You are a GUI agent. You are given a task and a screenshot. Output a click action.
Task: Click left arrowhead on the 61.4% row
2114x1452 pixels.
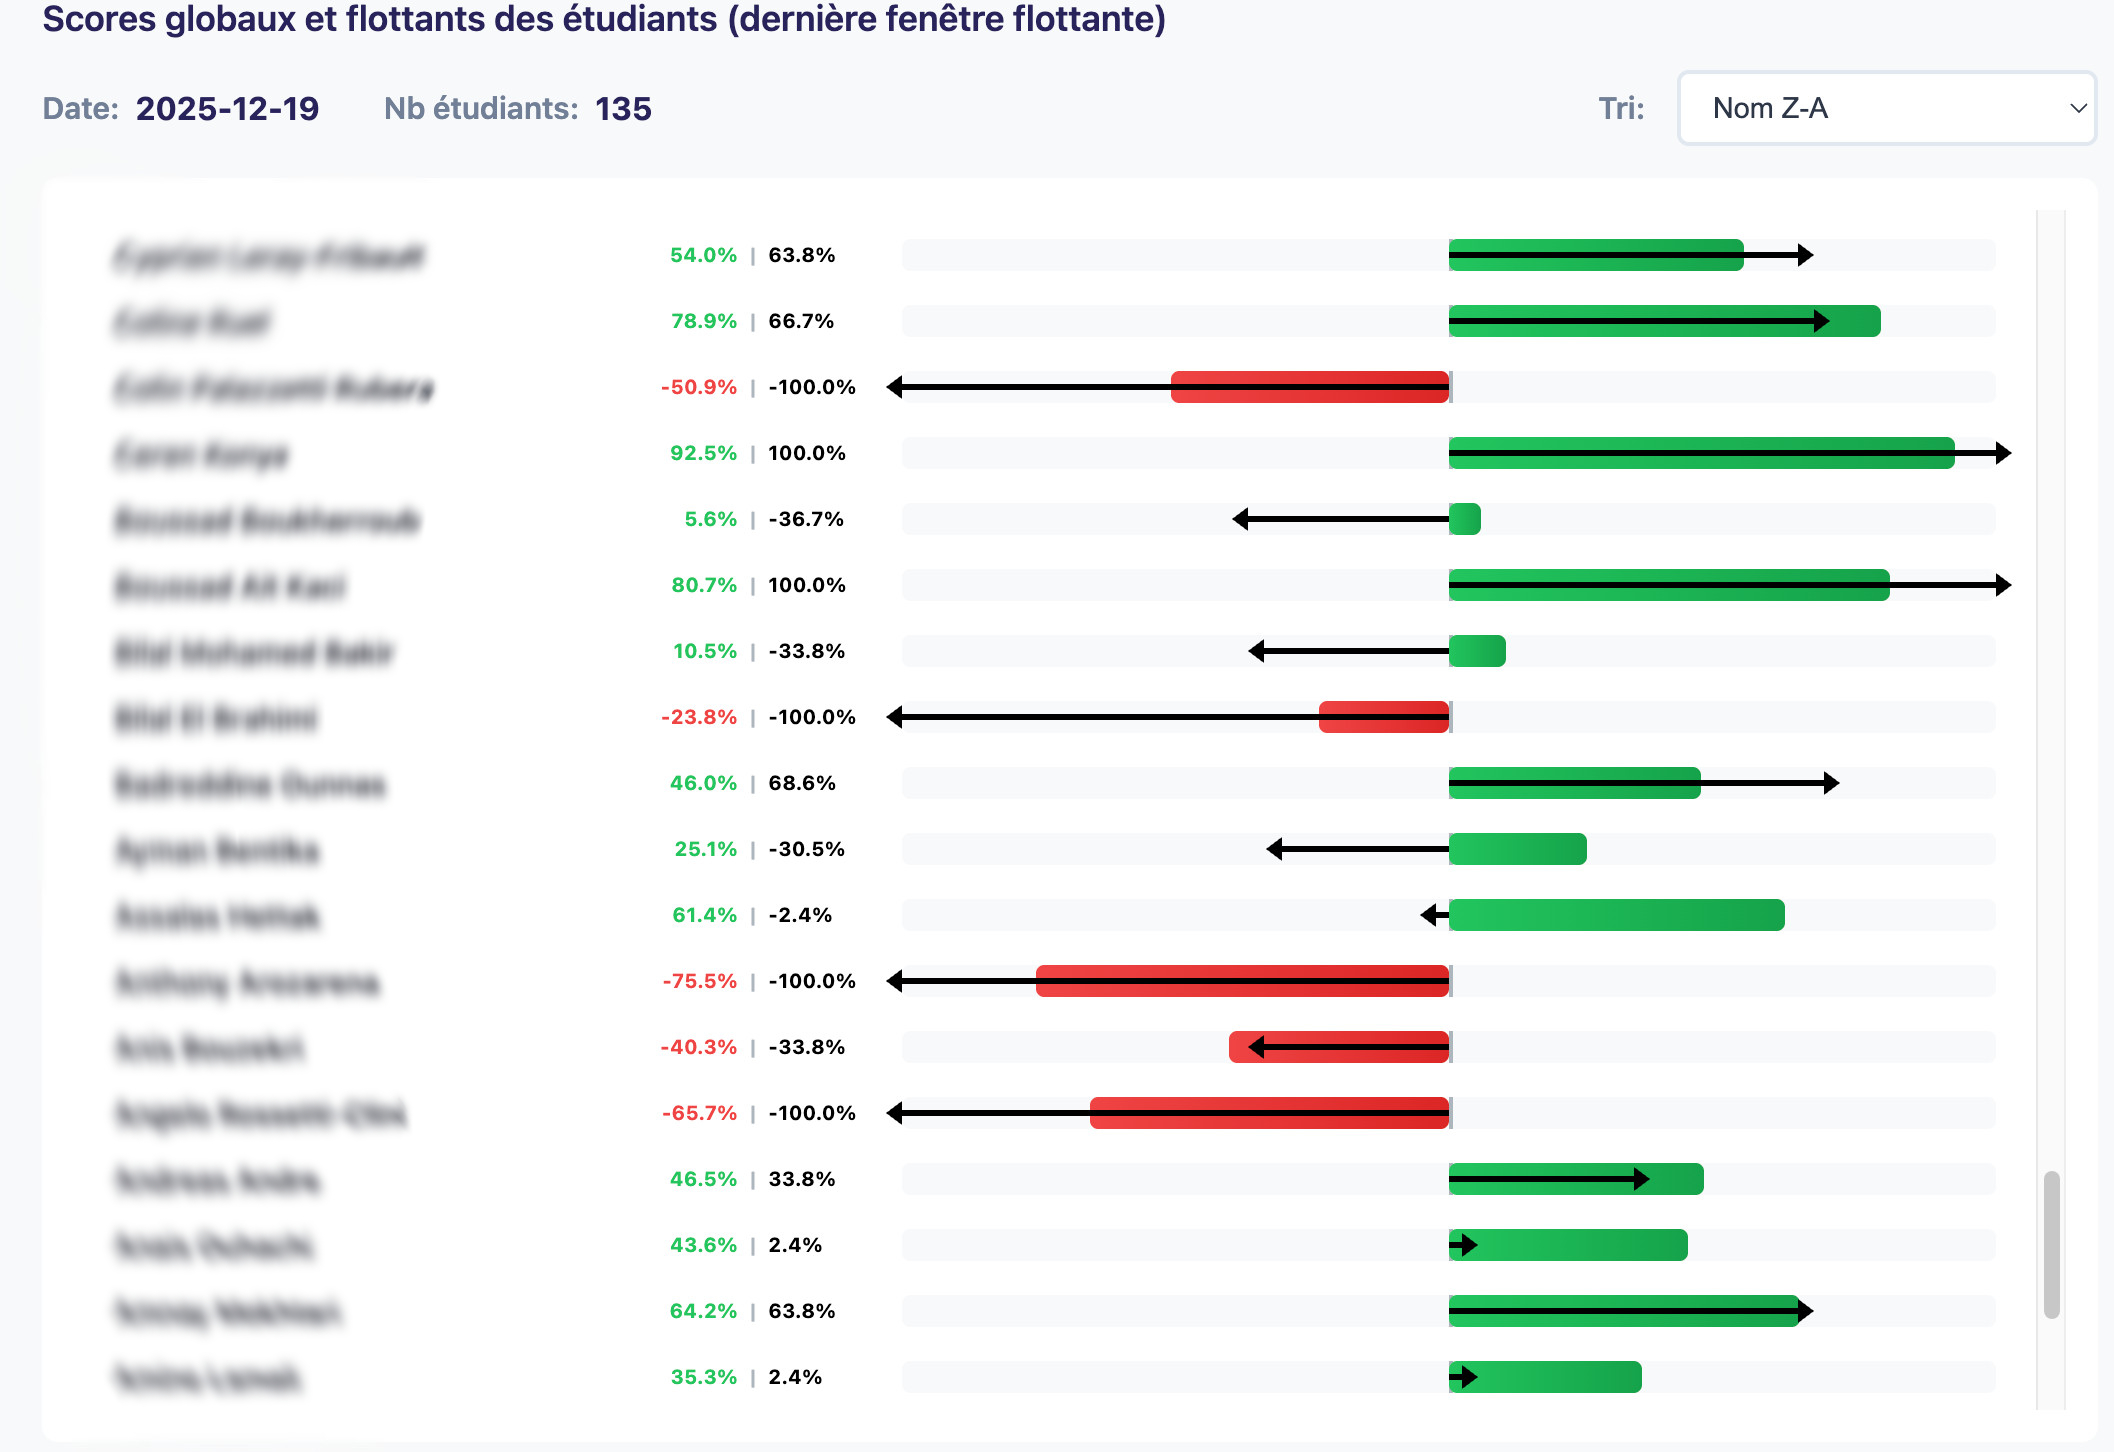(1429, 915)
